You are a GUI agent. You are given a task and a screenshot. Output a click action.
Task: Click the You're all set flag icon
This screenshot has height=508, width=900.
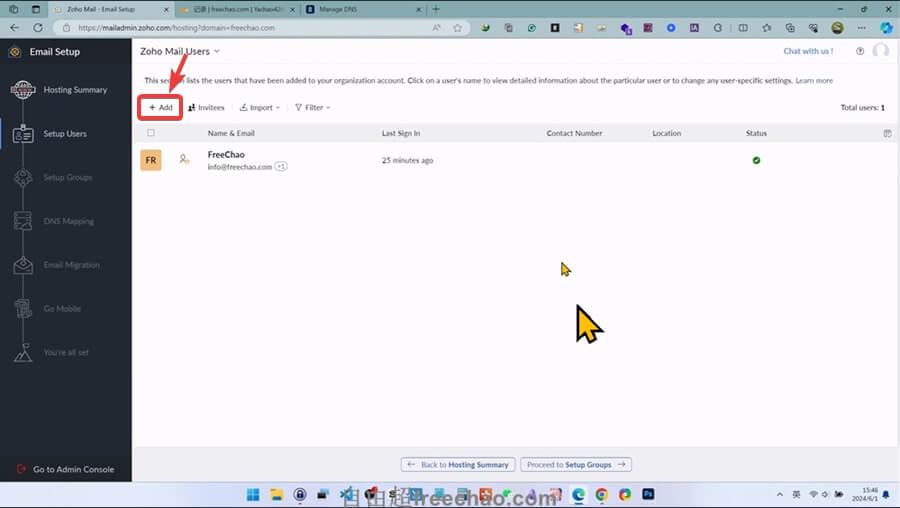tap(23, 352)
